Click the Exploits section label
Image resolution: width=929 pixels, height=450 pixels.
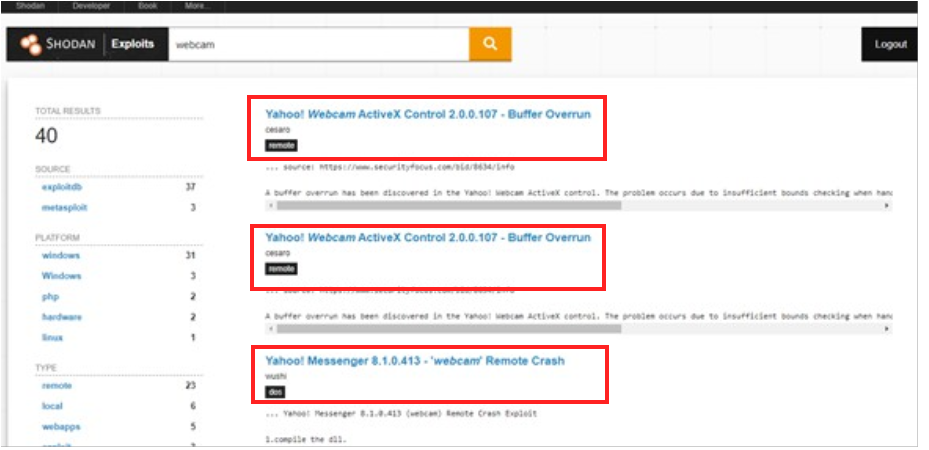[133, 44]
